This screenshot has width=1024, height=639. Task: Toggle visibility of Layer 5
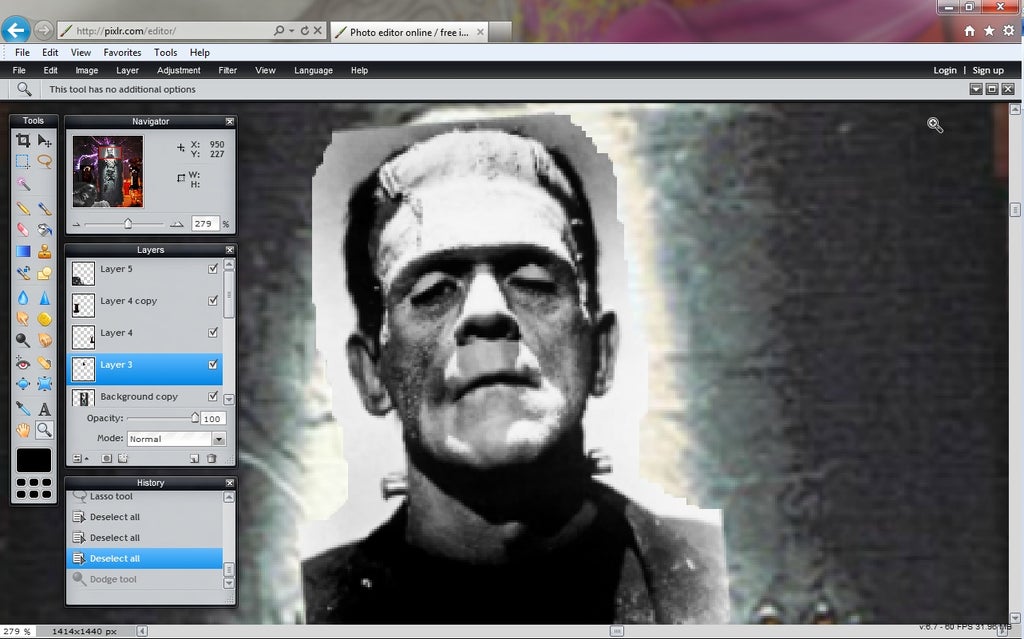(x=213, y=269)
